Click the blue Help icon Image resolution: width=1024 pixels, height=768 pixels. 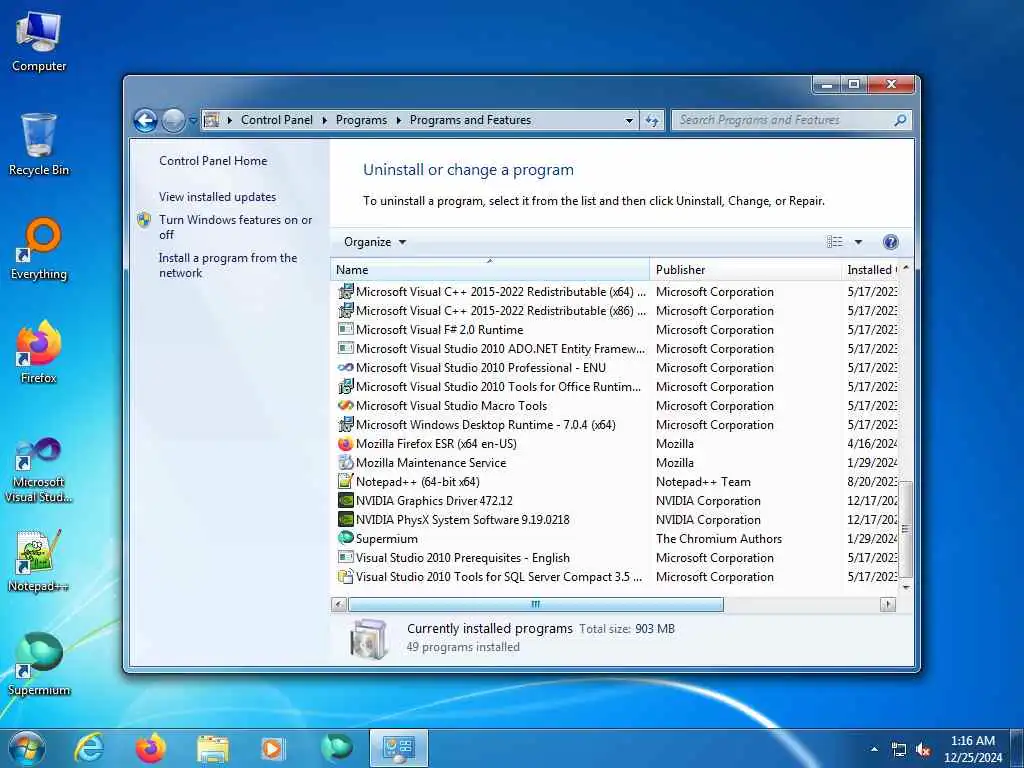click(x=890, y=242)
